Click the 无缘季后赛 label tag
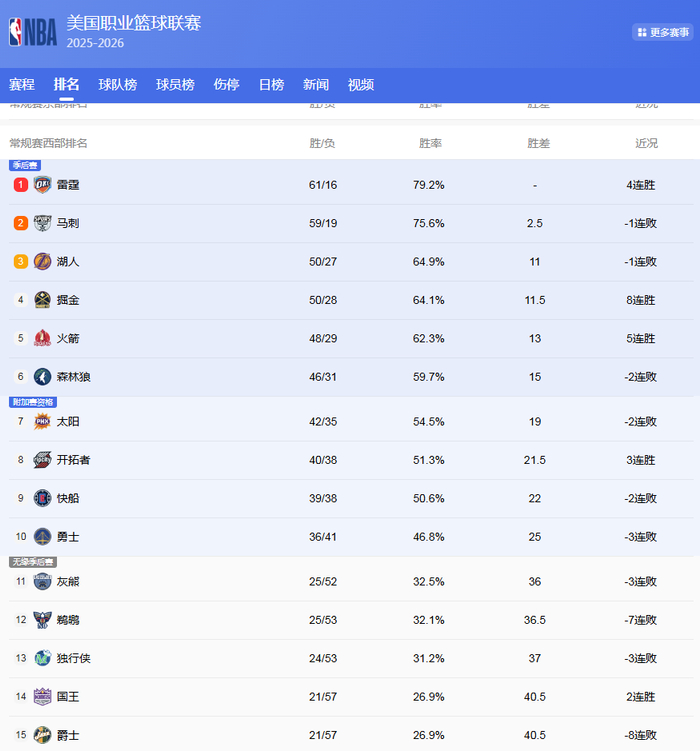The image size is (700, 751). click(33, 562)
